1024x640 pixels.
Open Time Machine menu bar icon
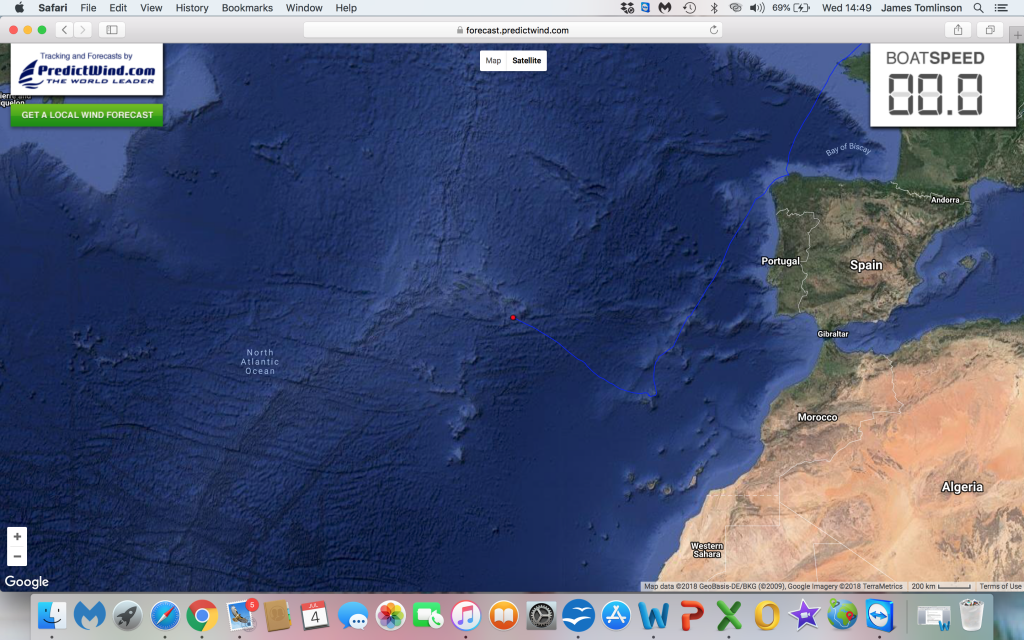pyautogui.click(x=690, y=8)
